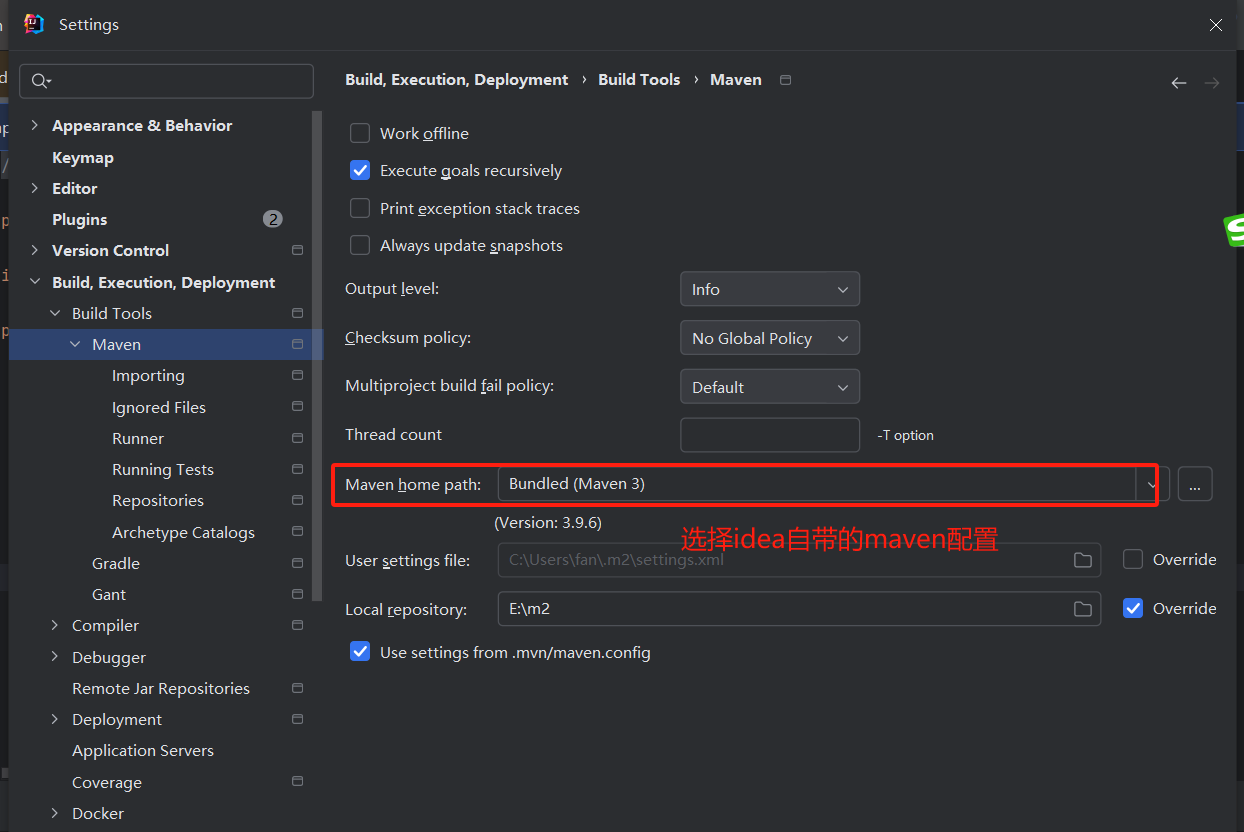This screenshot has width=1244, height=832.
Task: Click the ... browse button for Maven home
Action: coord(1195,485)
